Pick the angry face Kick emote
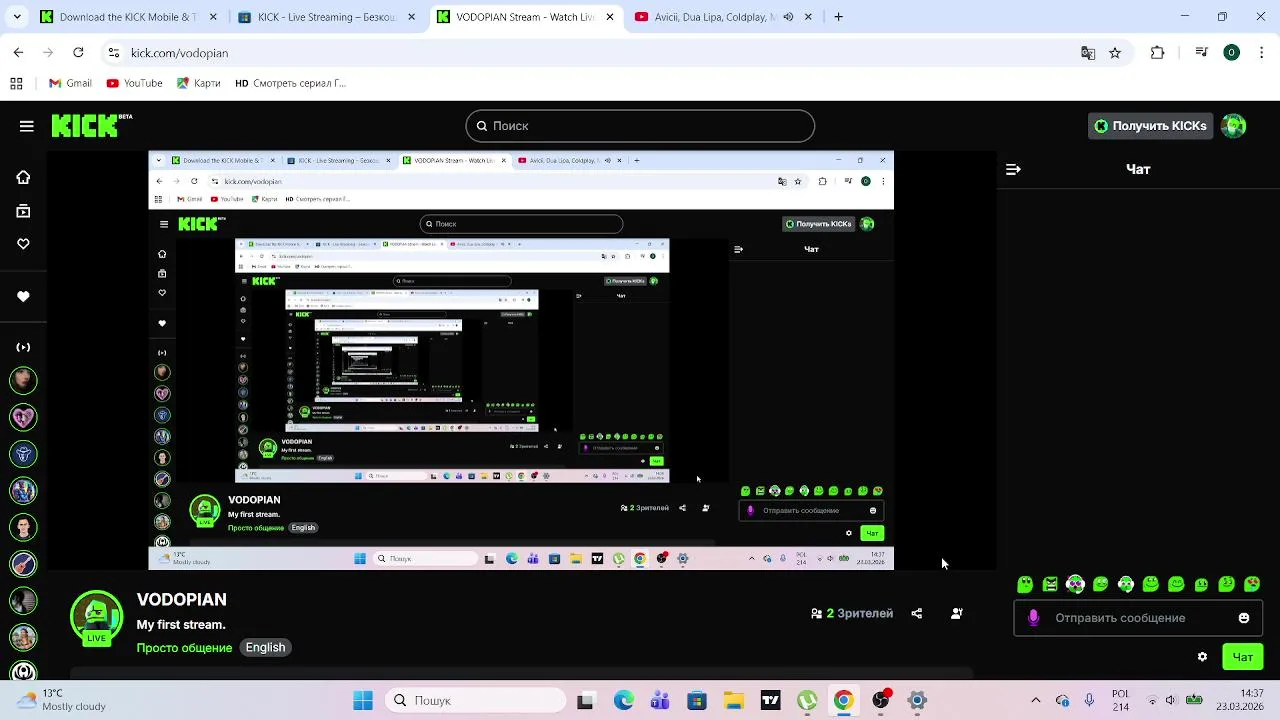 (x=1050, y=584)
